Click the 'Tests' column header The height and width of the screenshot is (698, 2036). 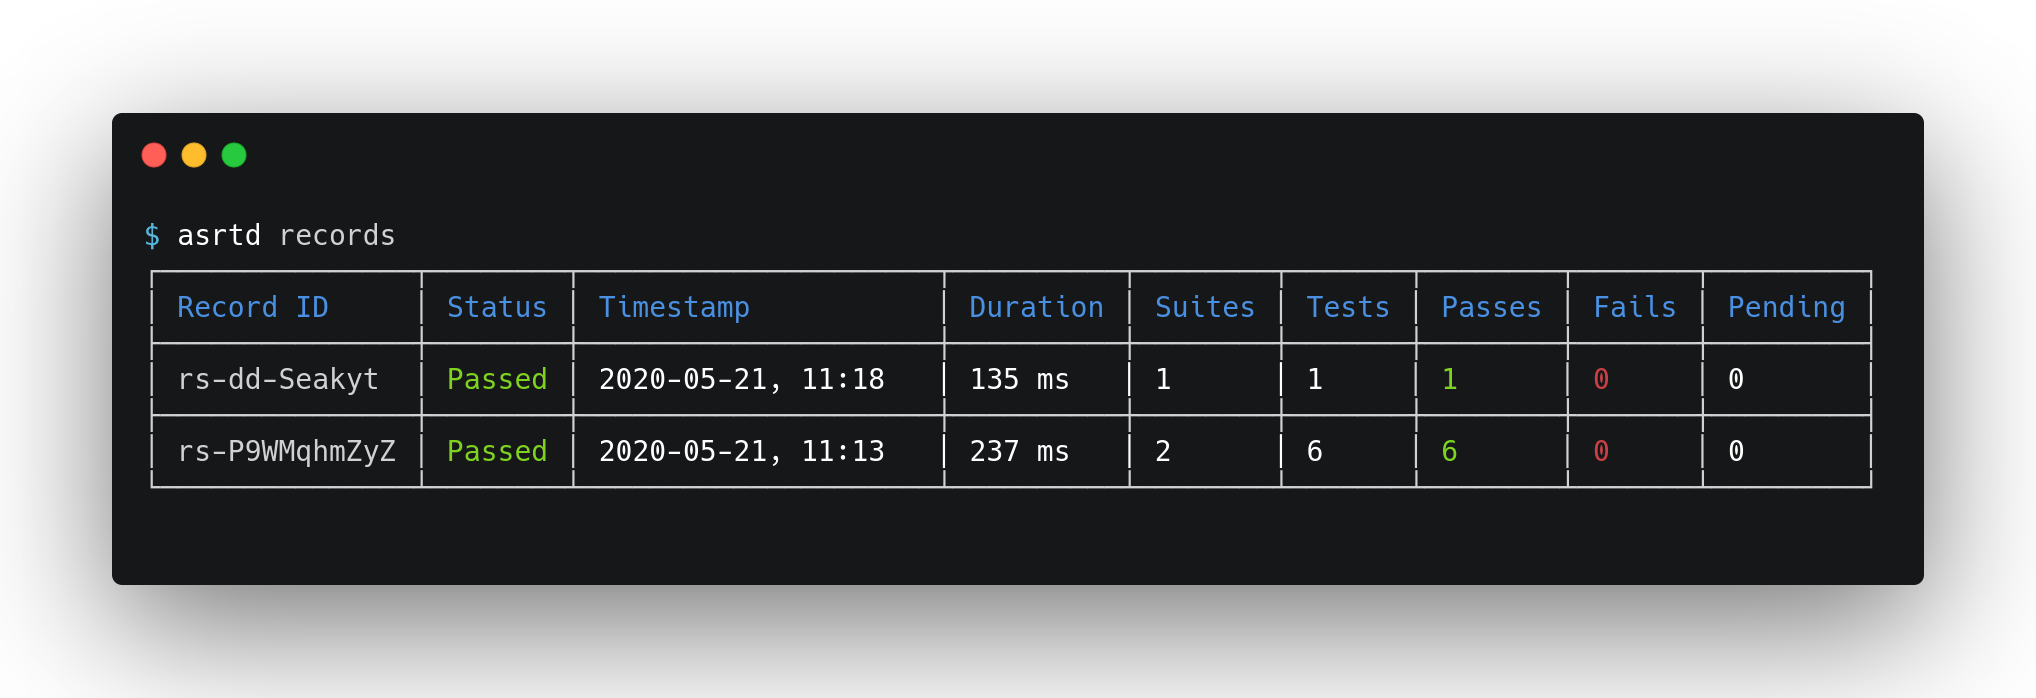point(1348,307)
